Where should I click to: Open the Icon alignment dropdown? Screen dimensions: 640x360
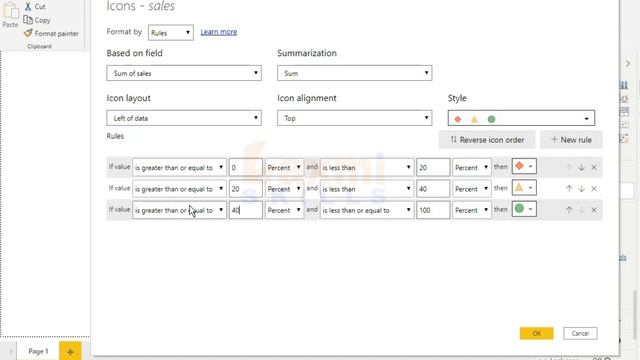point(355,118)
